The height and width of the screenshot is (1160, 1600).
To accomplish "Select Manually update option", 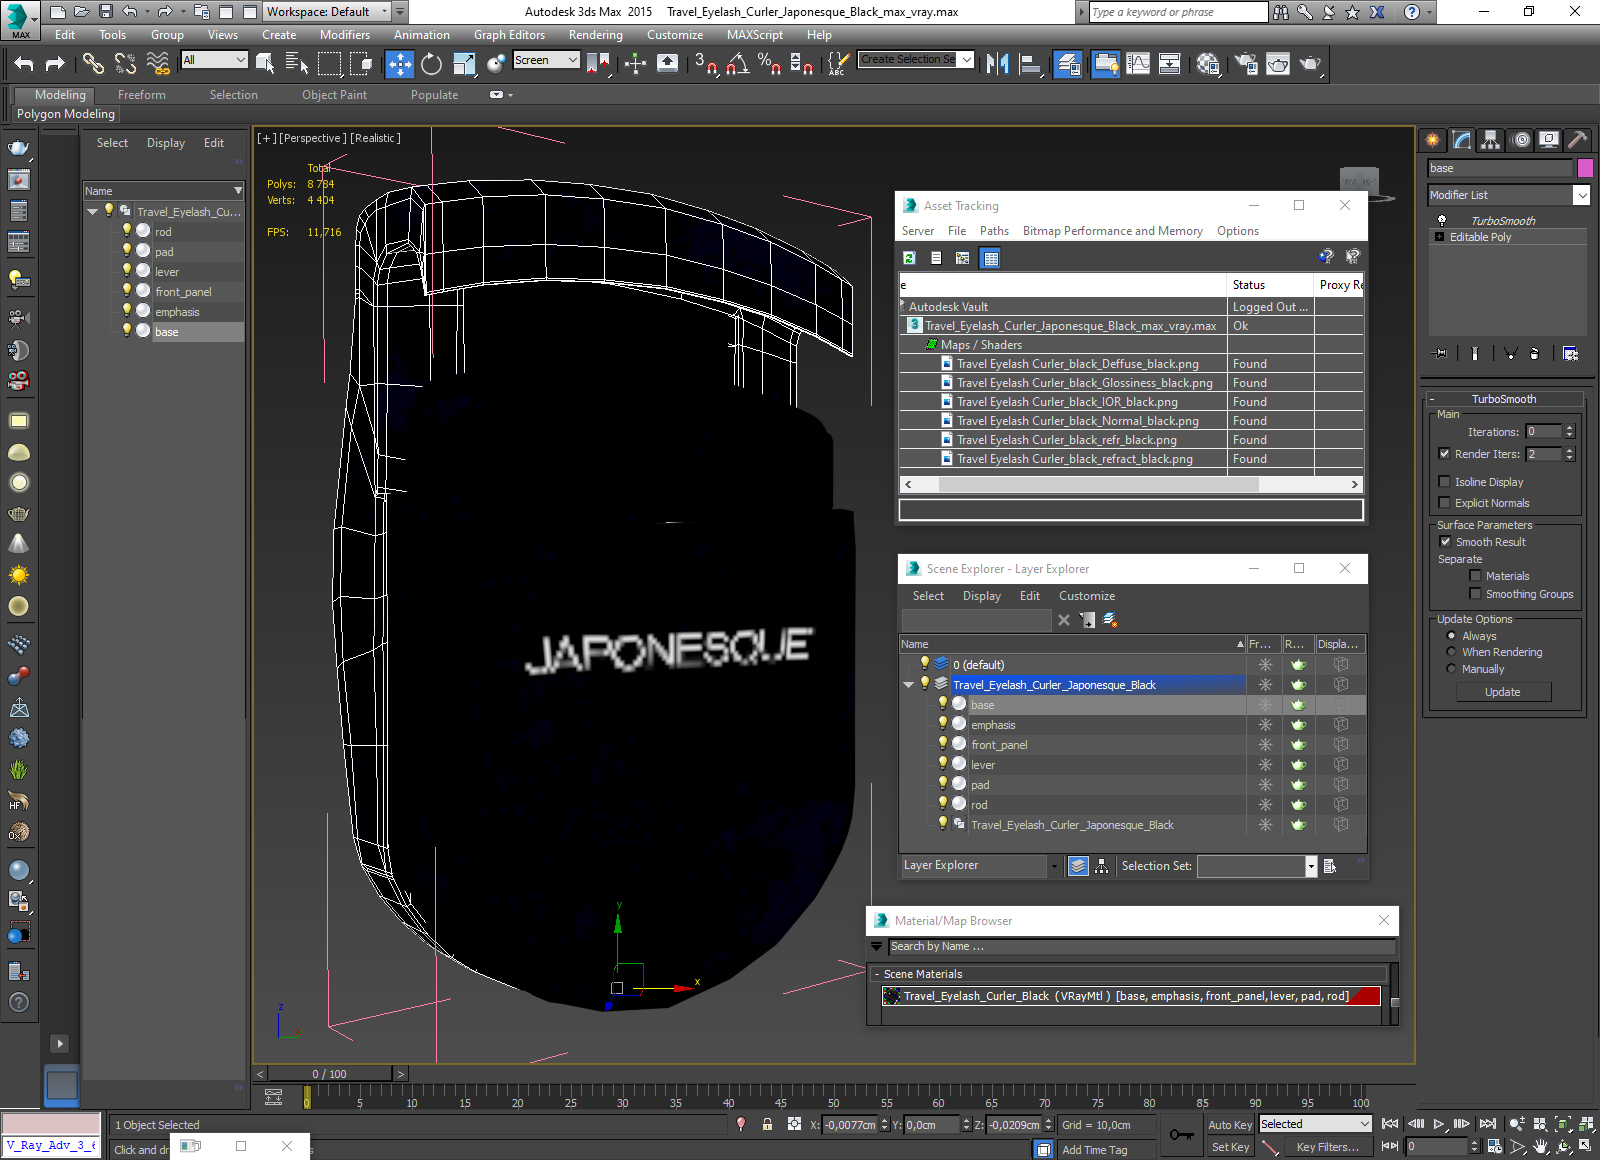I will pyautogui.click(x=1451, y=669).
